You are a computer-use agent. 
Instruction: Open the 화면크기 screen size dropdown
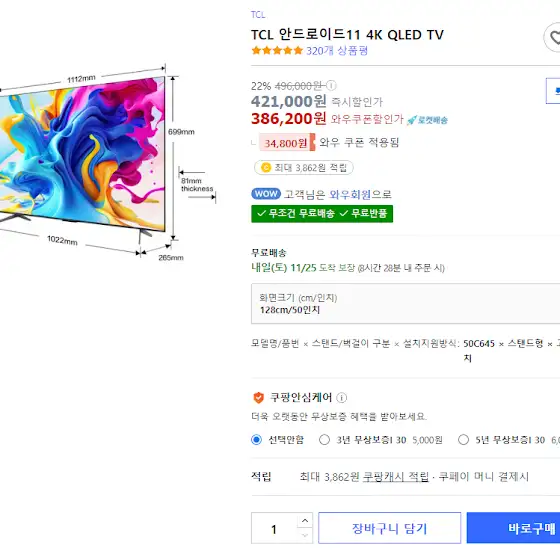click(x=405, y=304)
